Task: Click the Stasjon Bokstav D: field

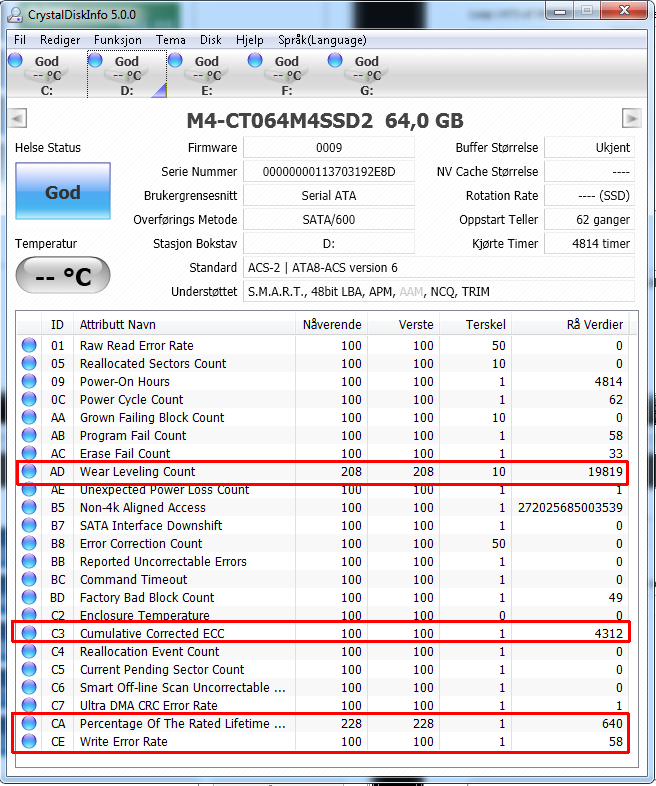Action: pyautogui.click(x=329, y=244)
